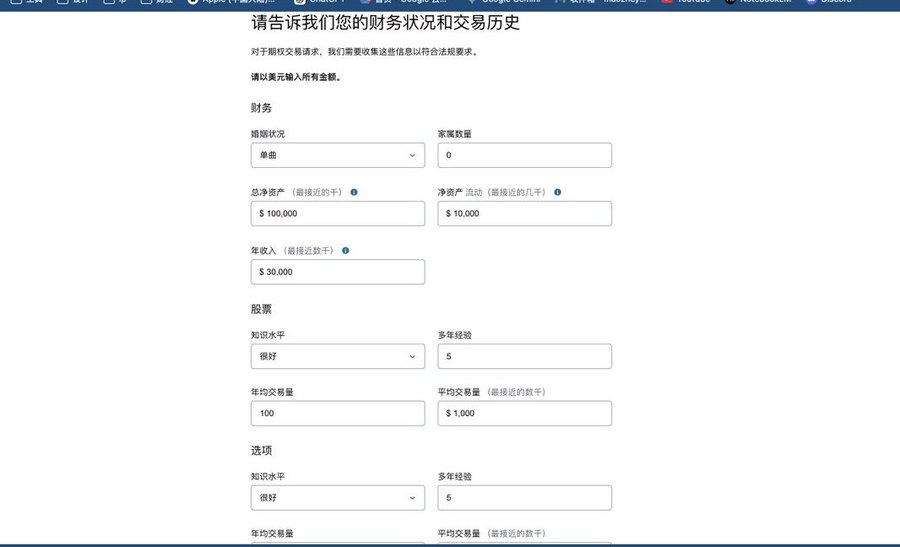
Task: Click the 股票 section title
Action: click(261, 309)
